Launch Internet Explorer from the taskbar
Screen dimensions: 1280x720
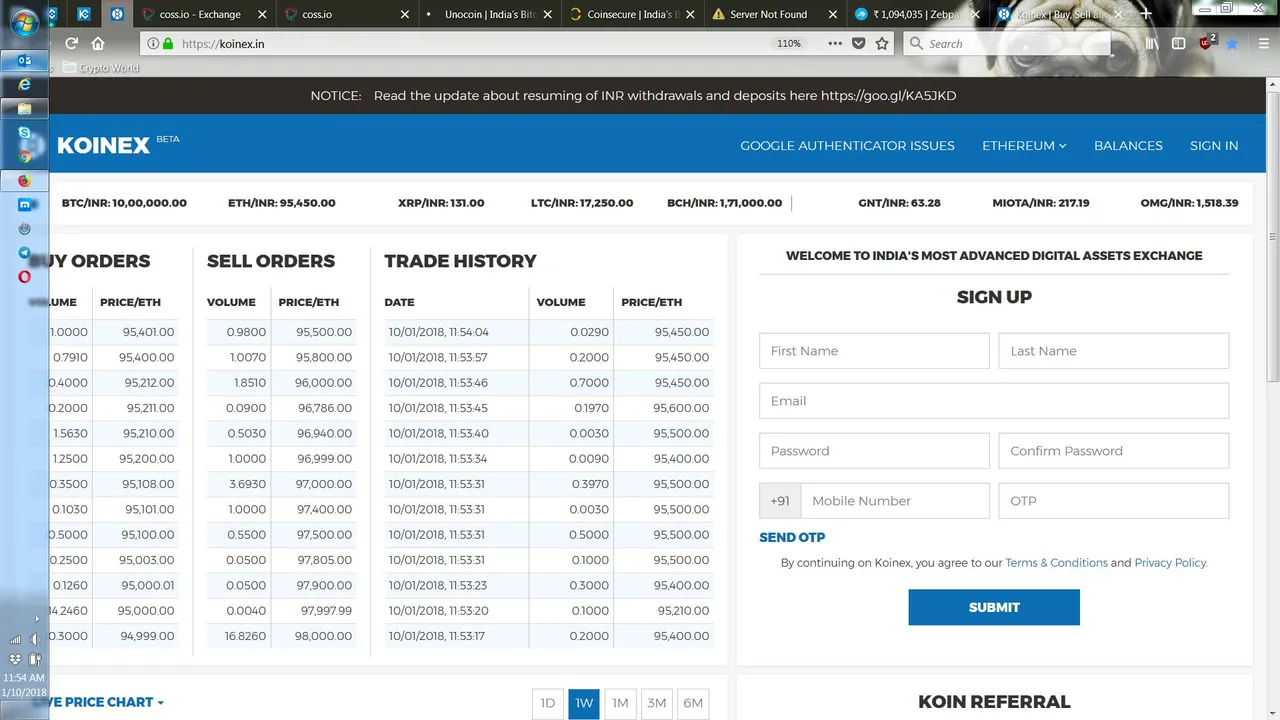click(24, 85)
